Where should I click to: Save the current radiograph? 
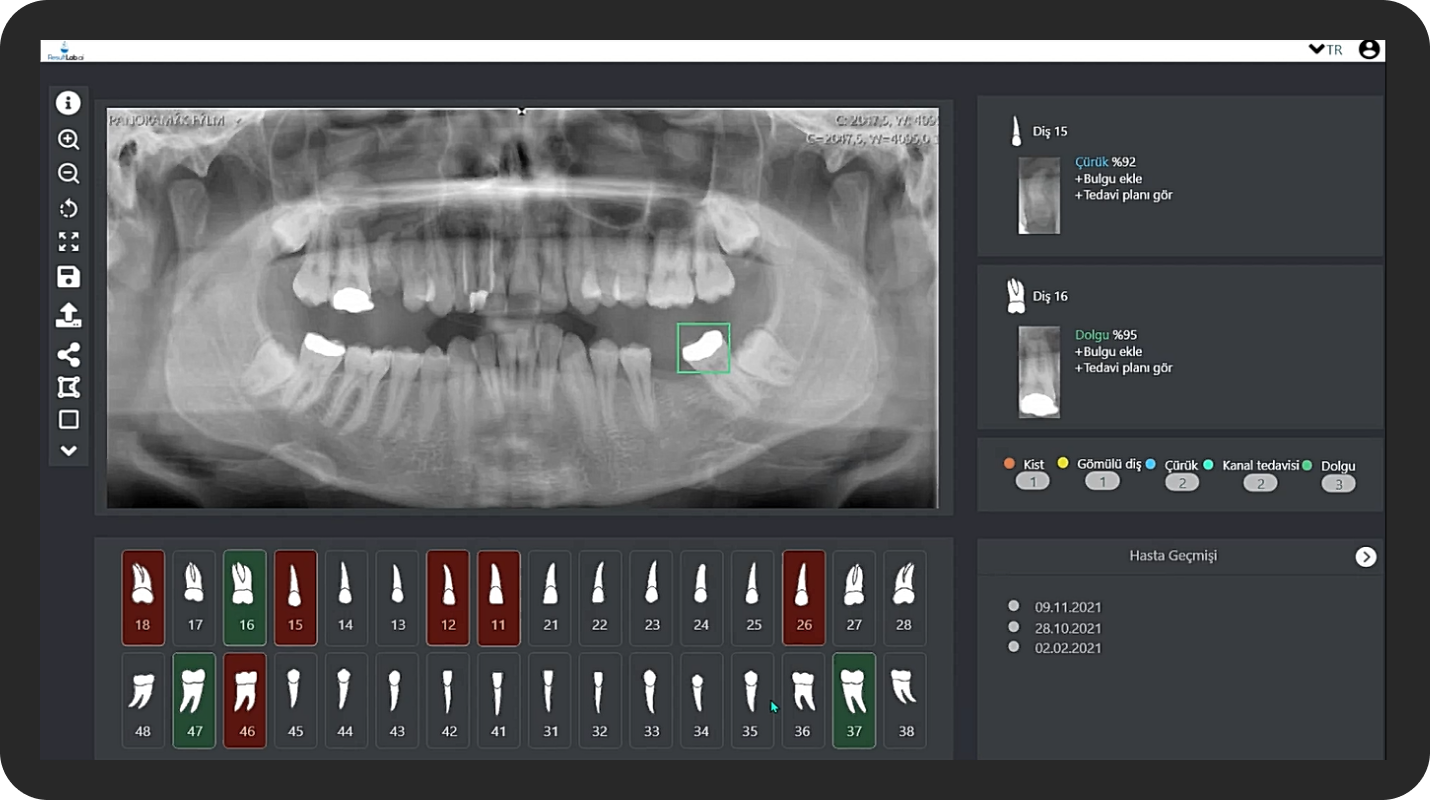coord(68,276)
